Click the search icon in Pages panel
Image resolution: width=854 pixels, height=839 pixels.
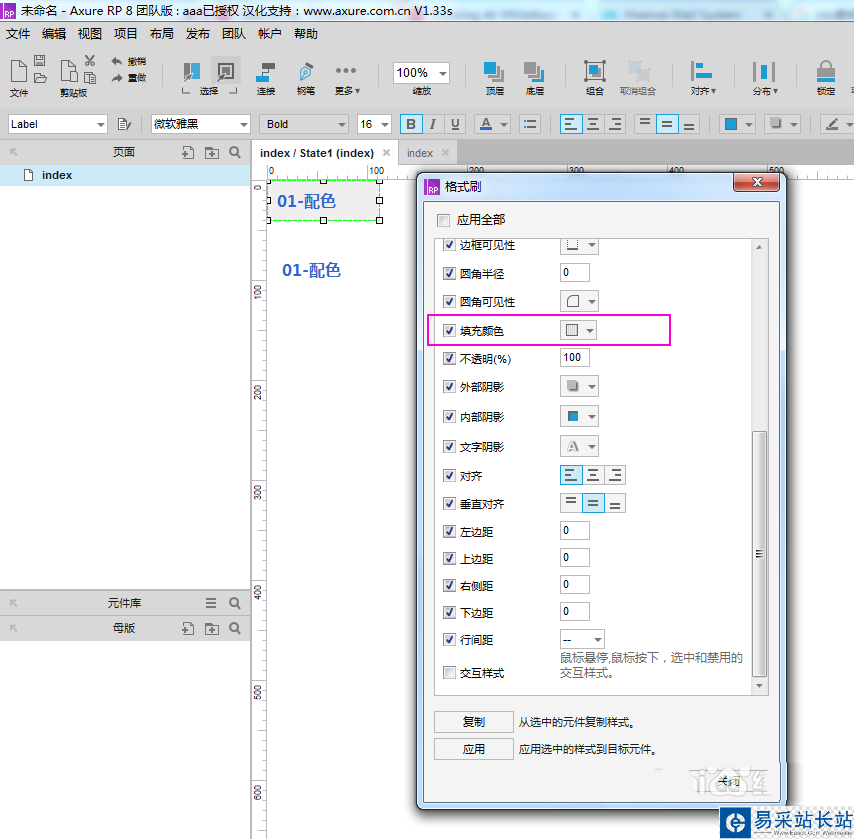[235, 153]
